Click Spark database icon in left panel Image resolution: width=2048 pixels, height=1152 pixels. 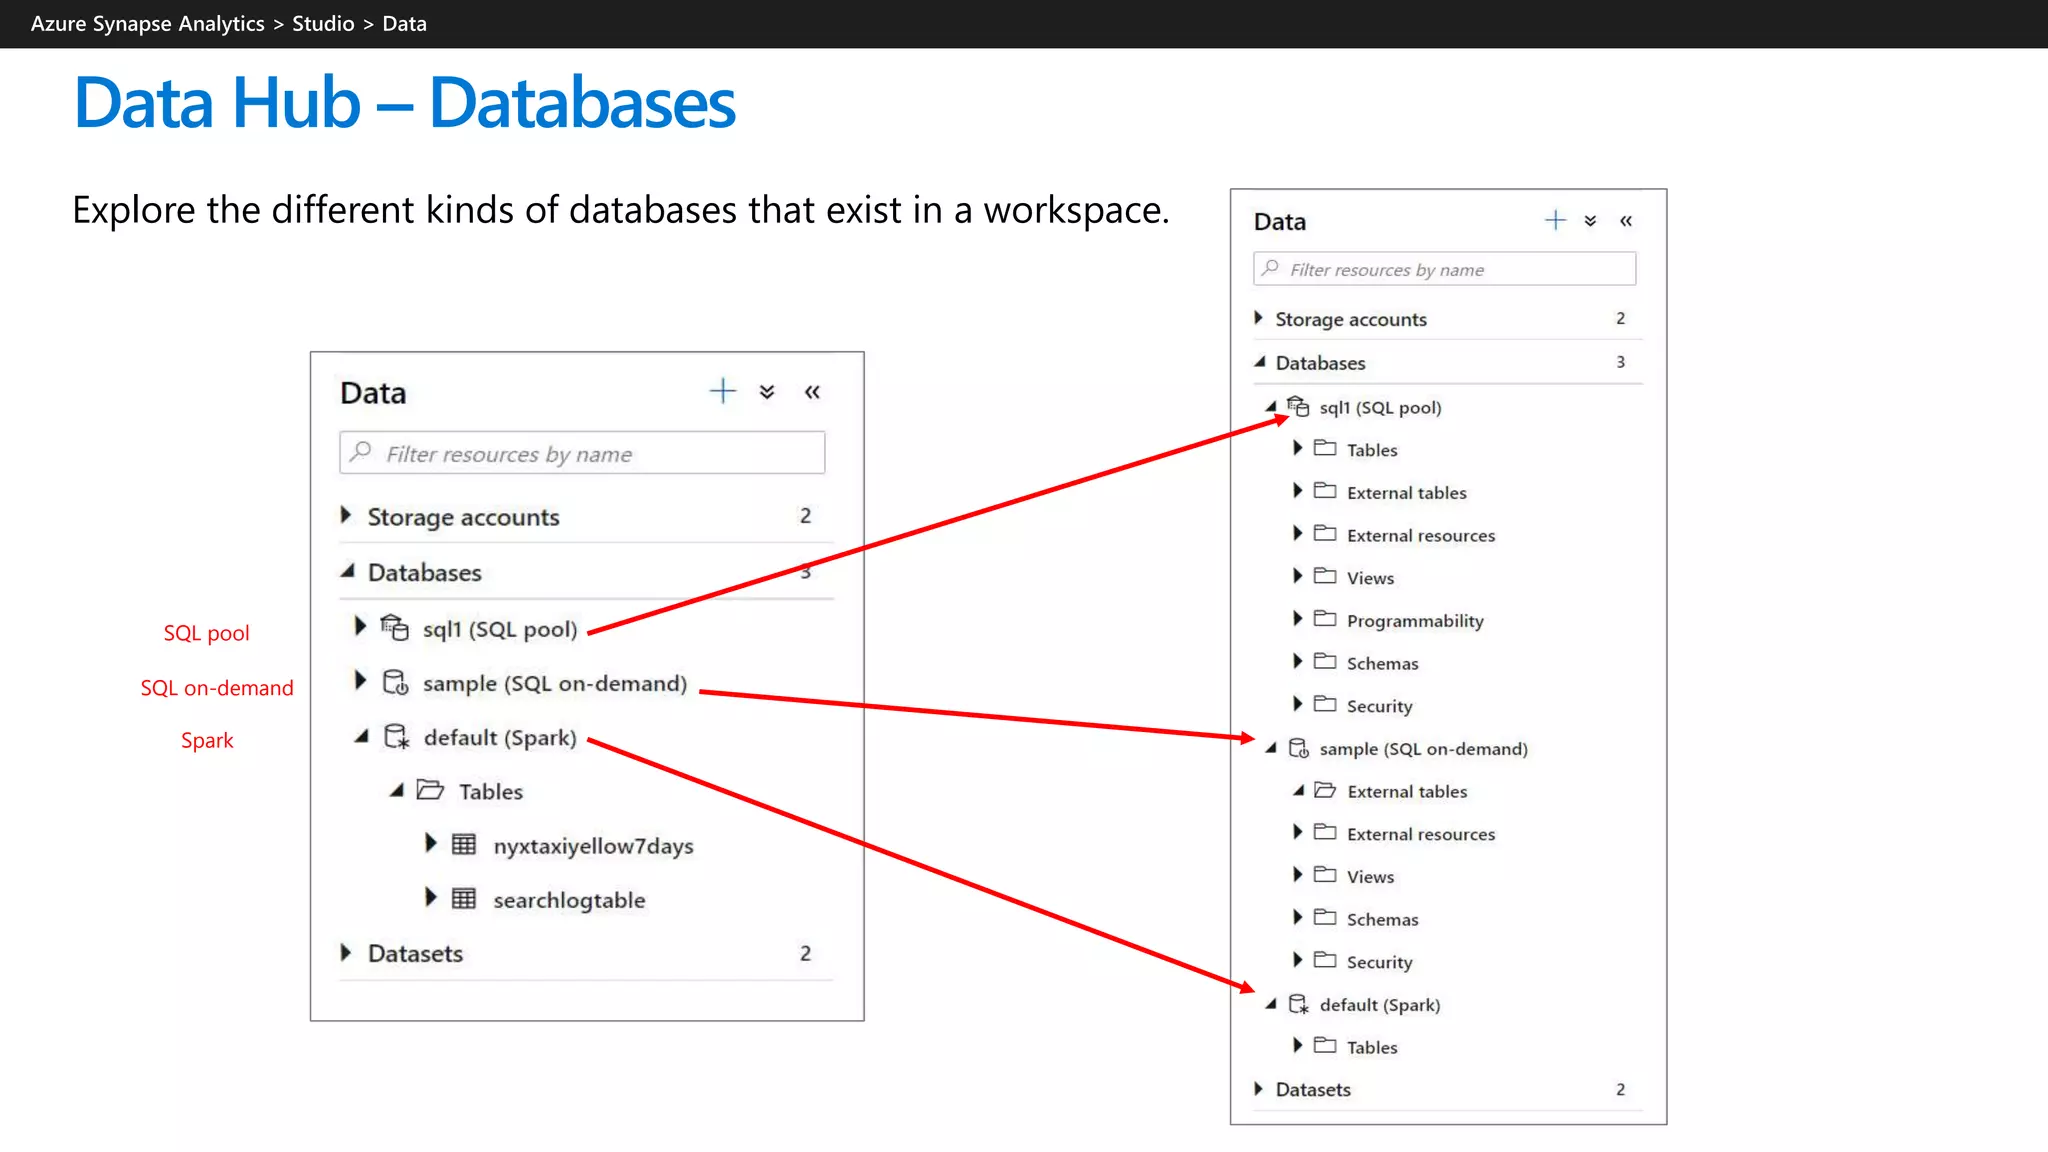pyautogui.click(x=397, y=737)
